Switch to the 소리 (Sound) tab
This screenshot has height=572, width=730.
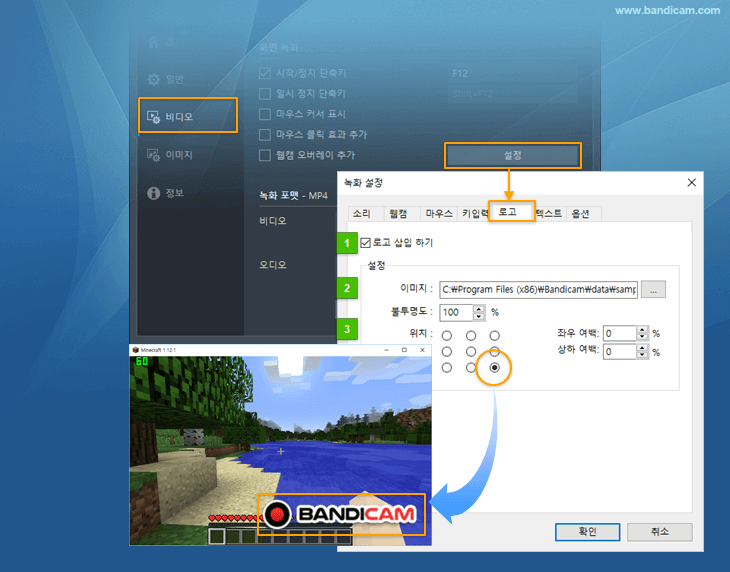click(x=361, y=213)
